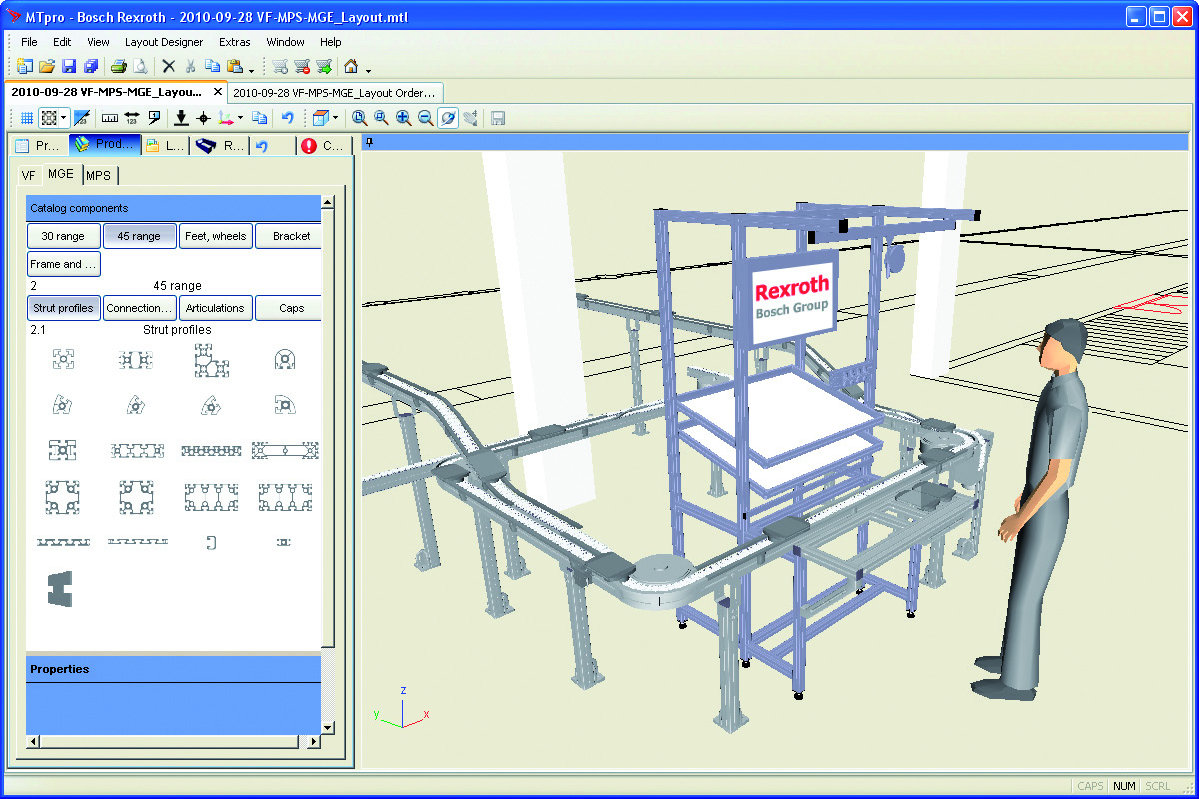Select the Print icon
This screenshot has width=1199, height=799.
tap(119, 66)
